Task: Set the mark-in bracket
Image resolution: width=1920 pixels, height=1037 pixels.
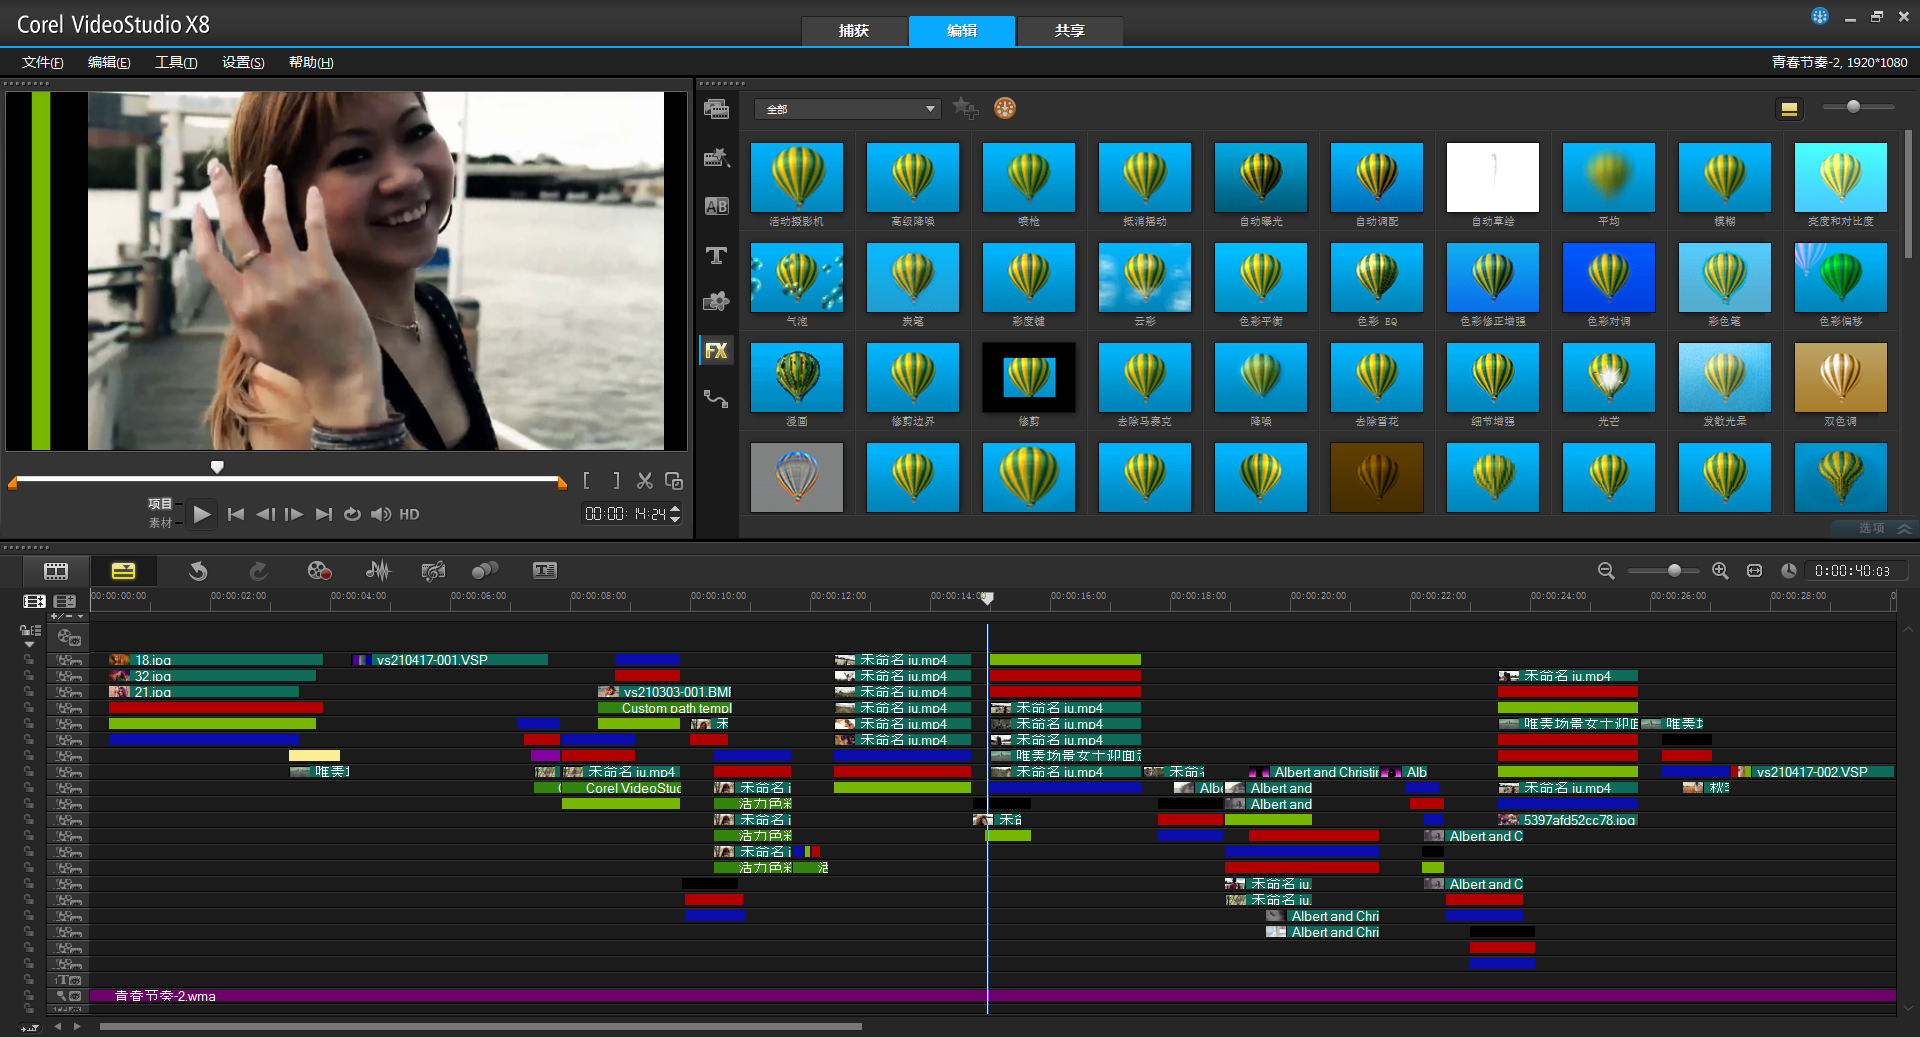Action: tap(586, 481)
